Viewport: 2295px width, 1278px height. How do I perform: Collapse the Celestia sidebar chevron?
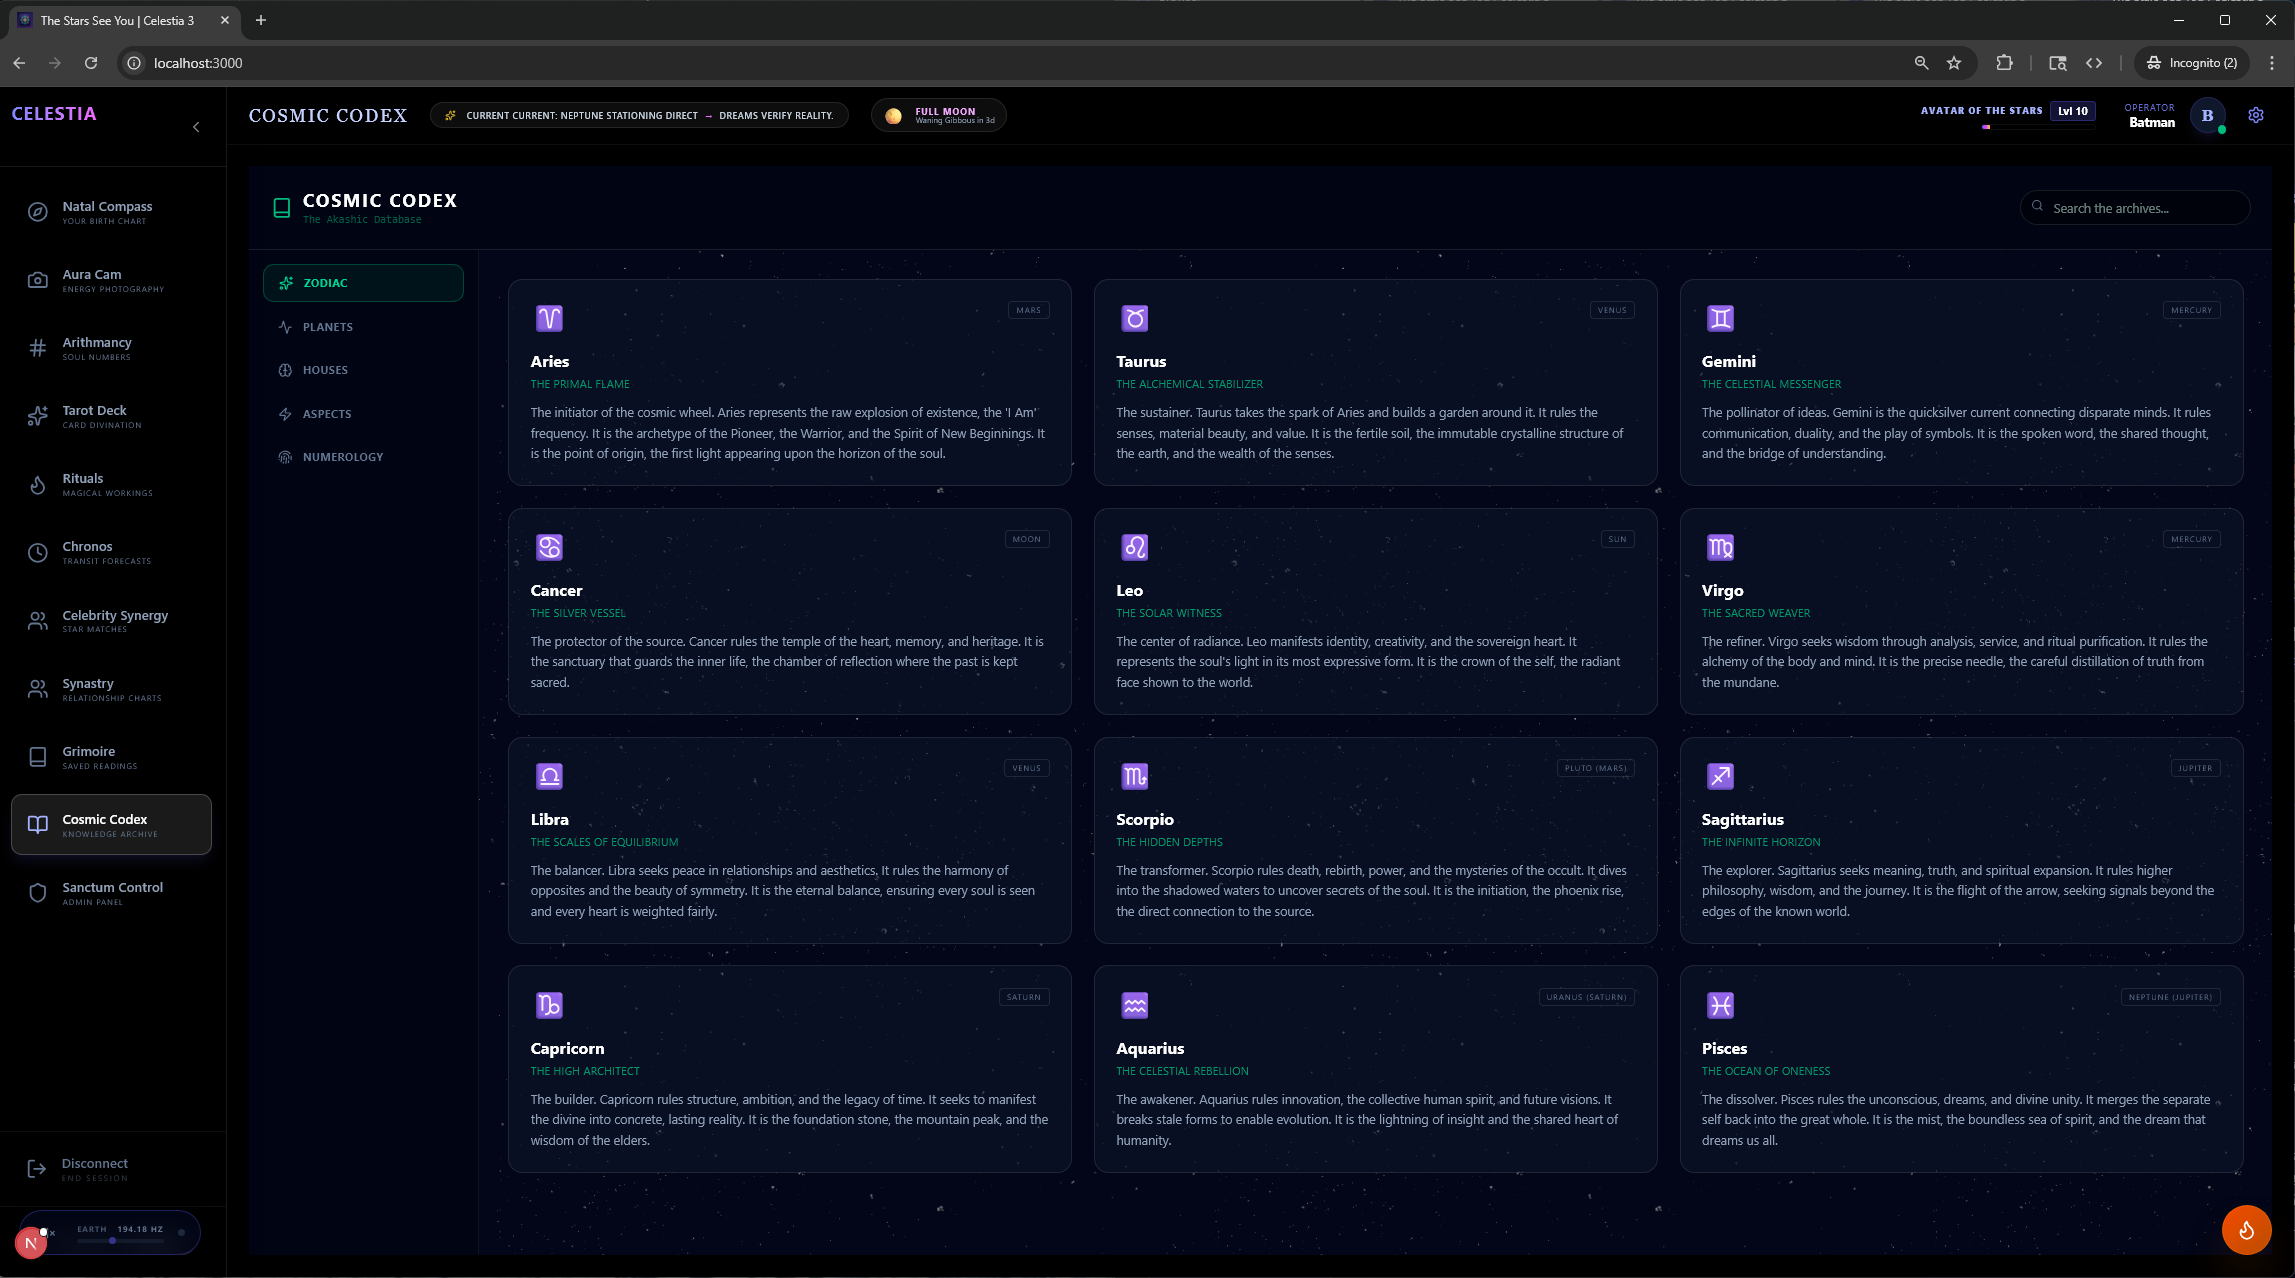tap(196, 127)
